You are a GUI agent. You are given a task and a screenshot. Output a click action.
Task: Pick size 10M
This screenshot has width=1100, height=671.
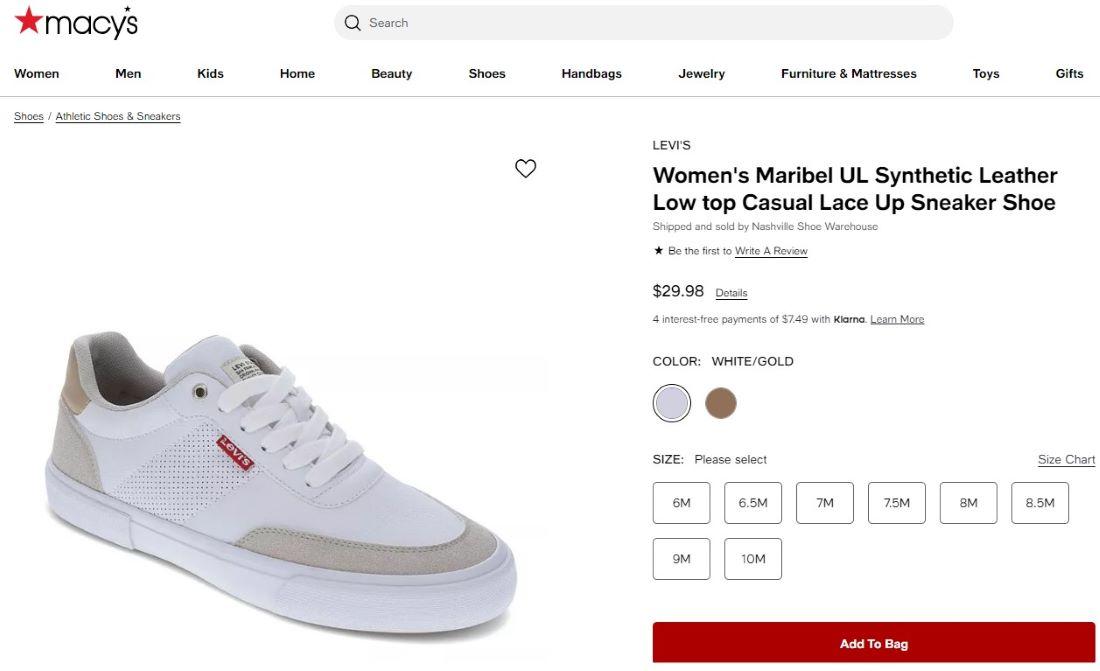point(753,559)
